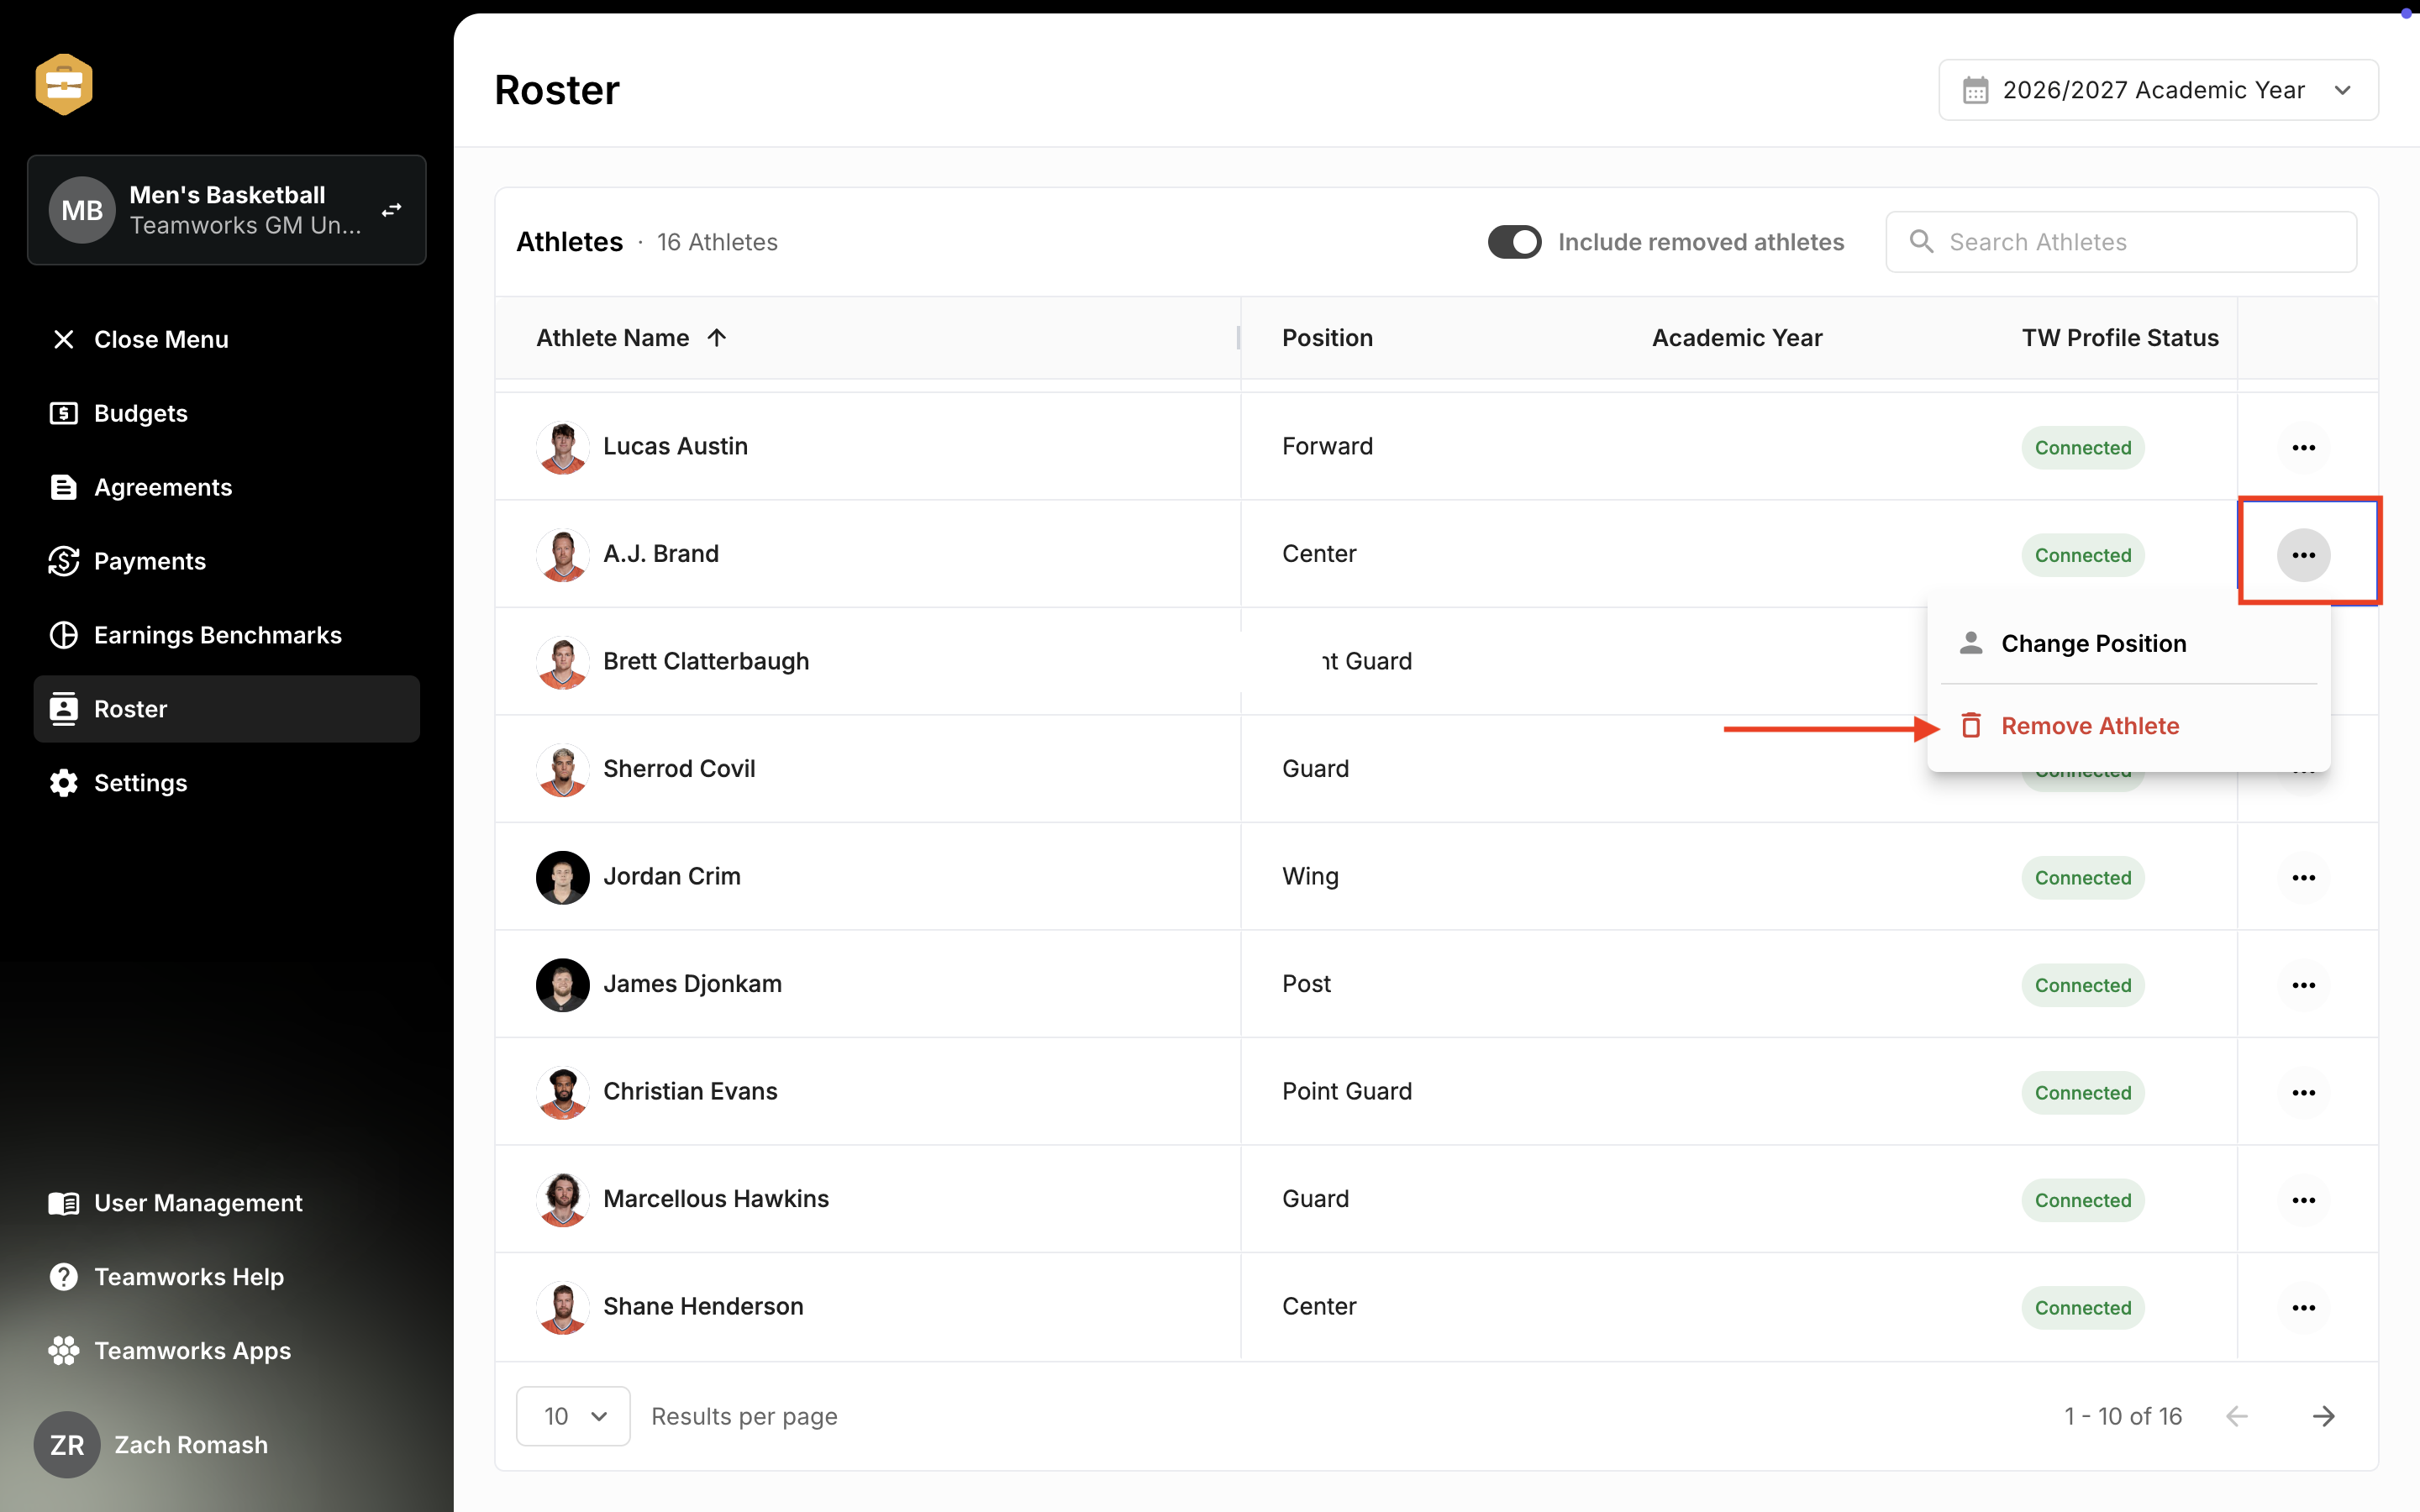Open the more options menu for Lucas Austin

(2304, 448)
